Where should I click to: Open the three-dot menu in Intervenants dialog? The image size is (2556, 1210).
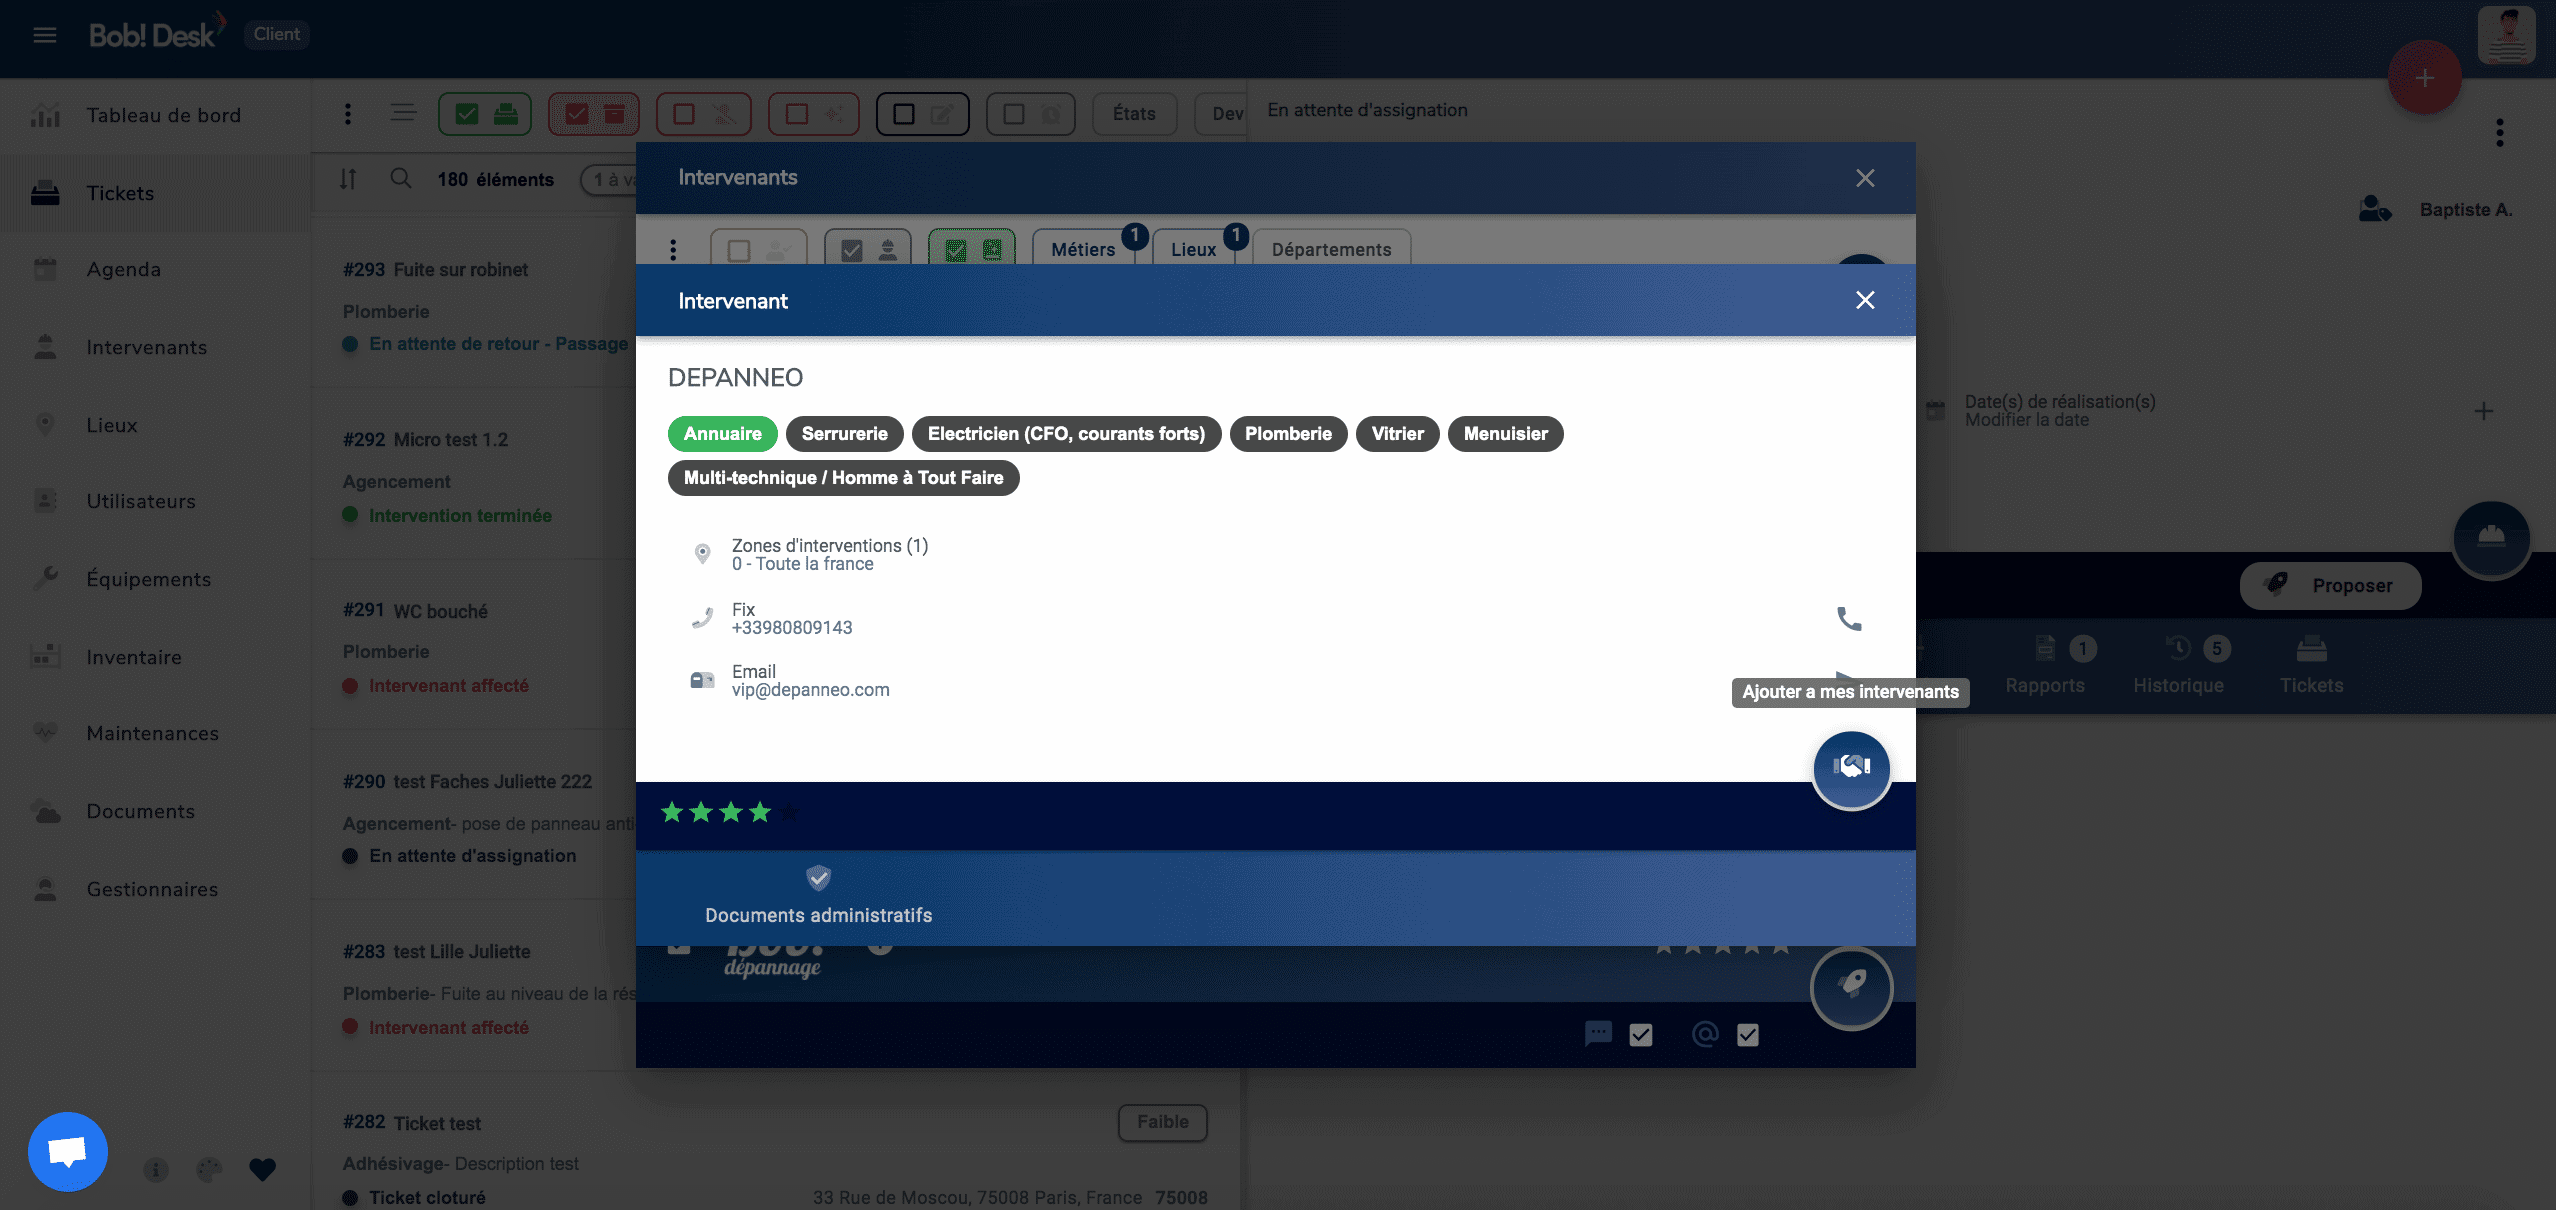(673, 249)
